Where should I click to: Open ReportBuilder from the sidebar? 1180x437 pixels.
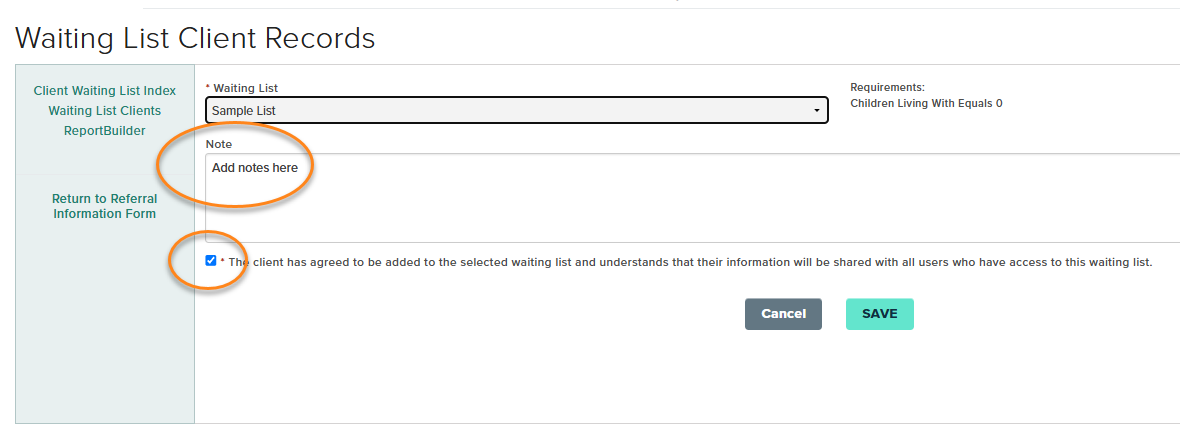point(104,131)
